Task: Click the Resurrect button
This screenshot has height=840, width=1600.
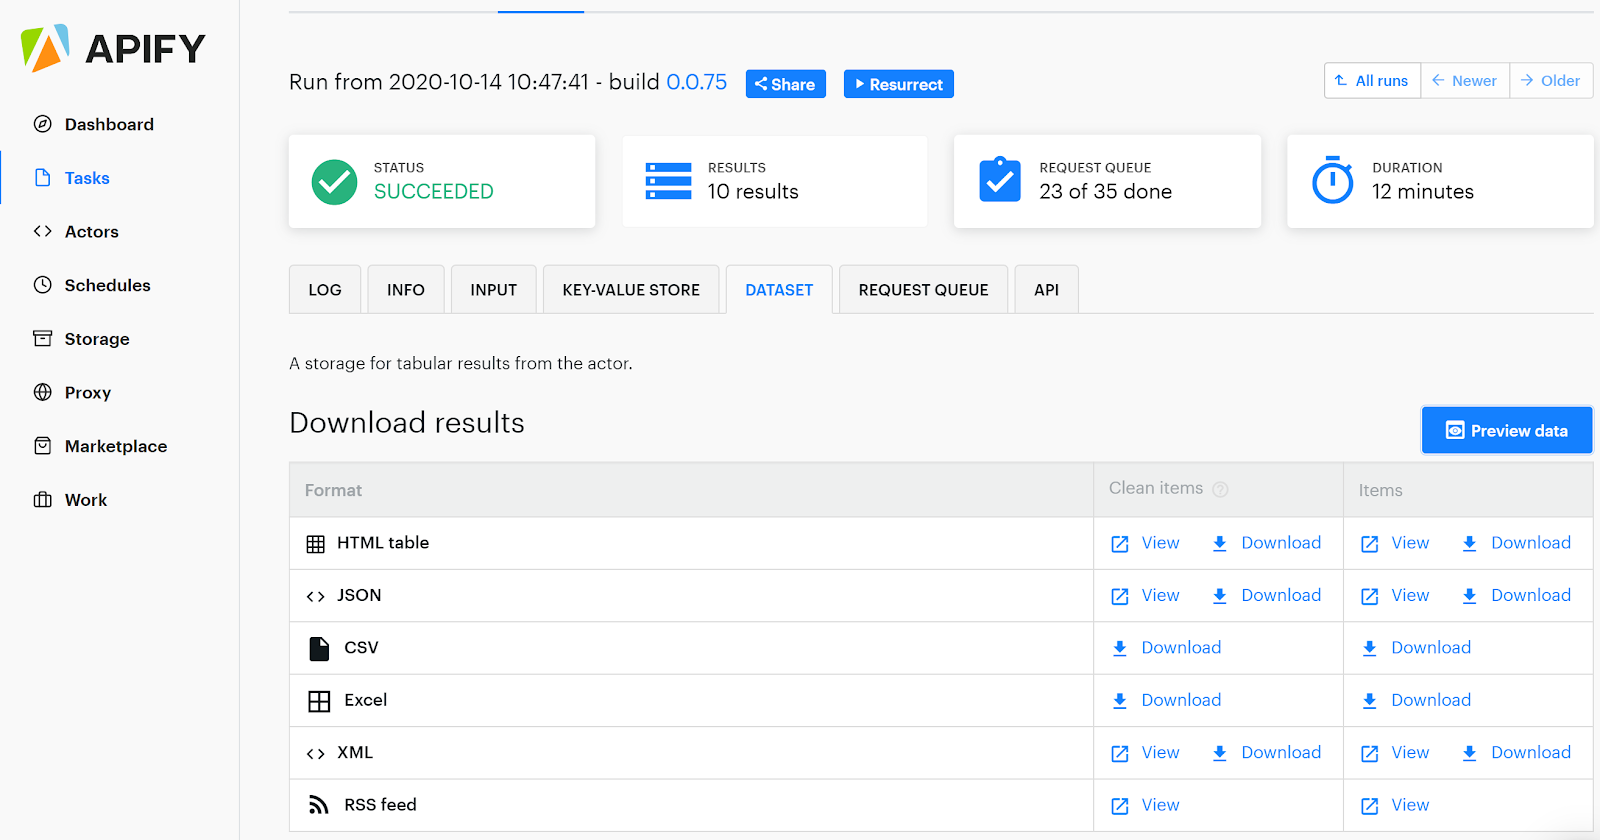Action: pyautogui.click(x=898, y=84)
